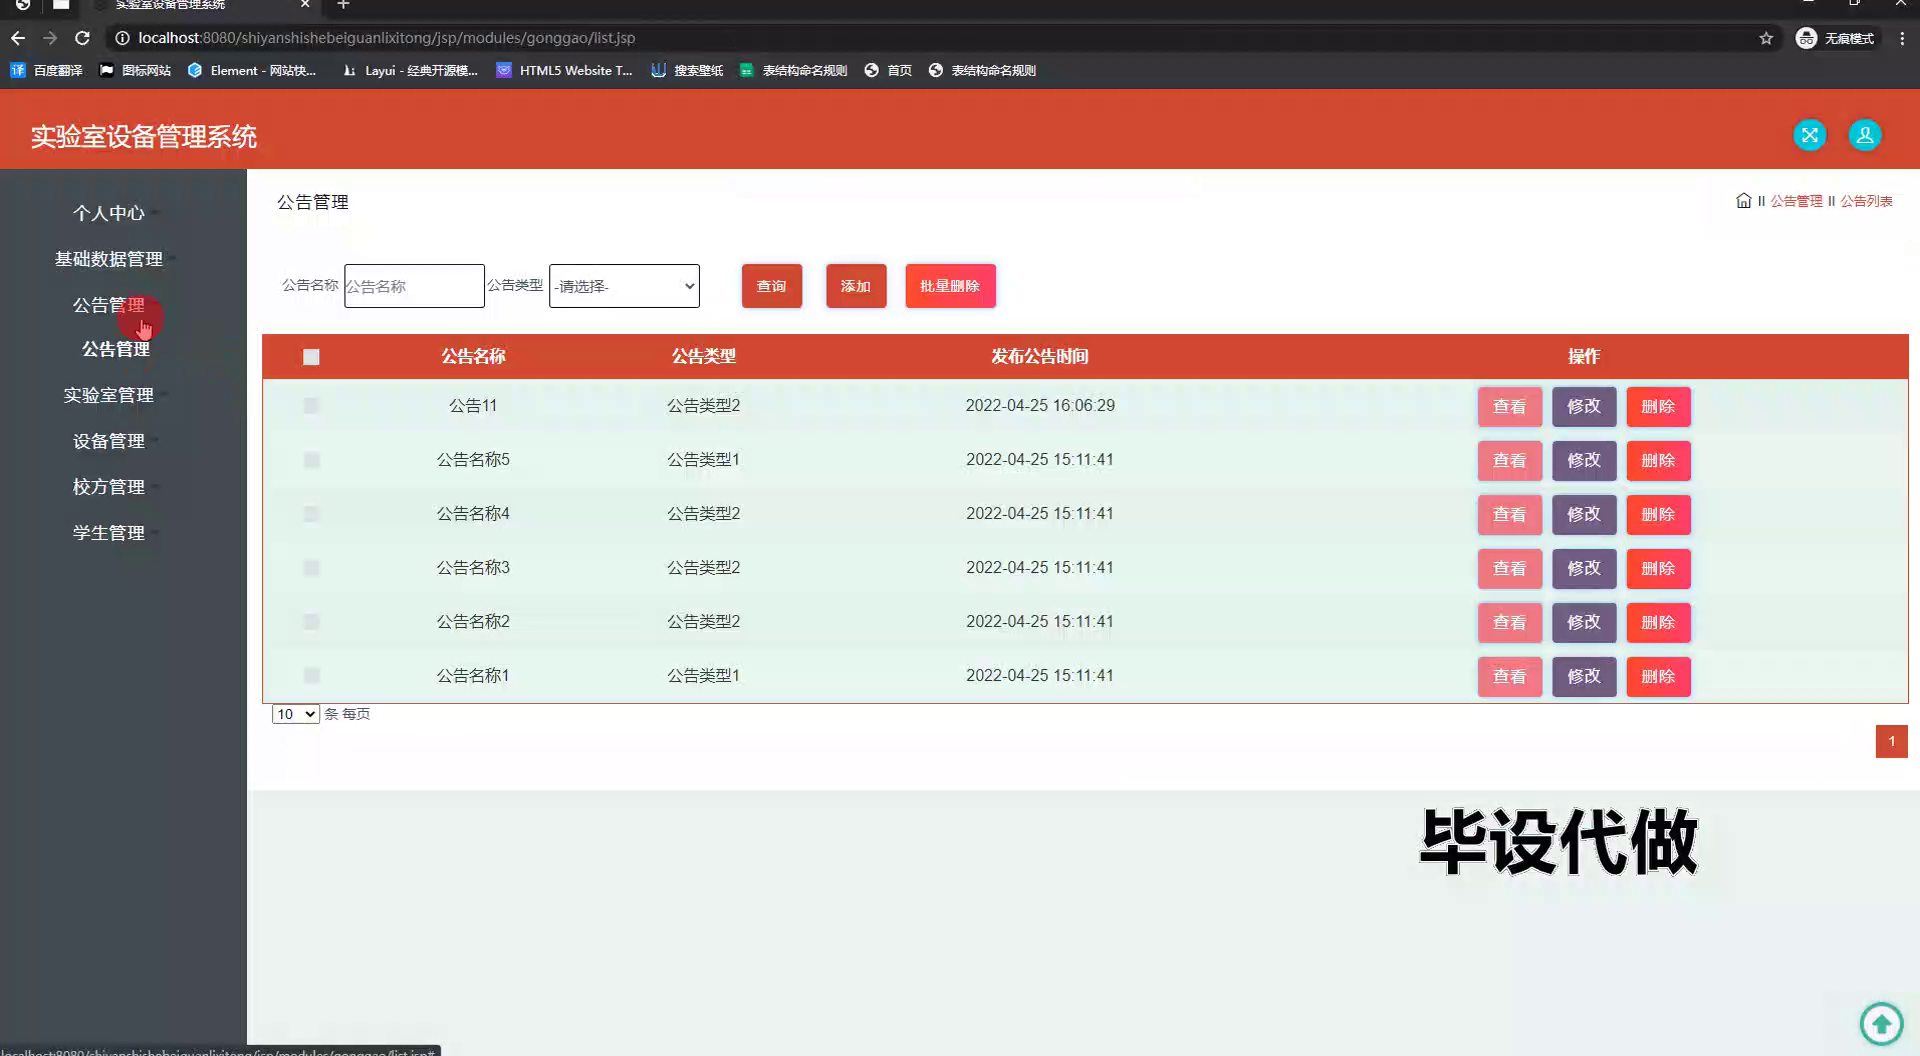Open the 搜索壁纸 bookmark

coord(687,70)
